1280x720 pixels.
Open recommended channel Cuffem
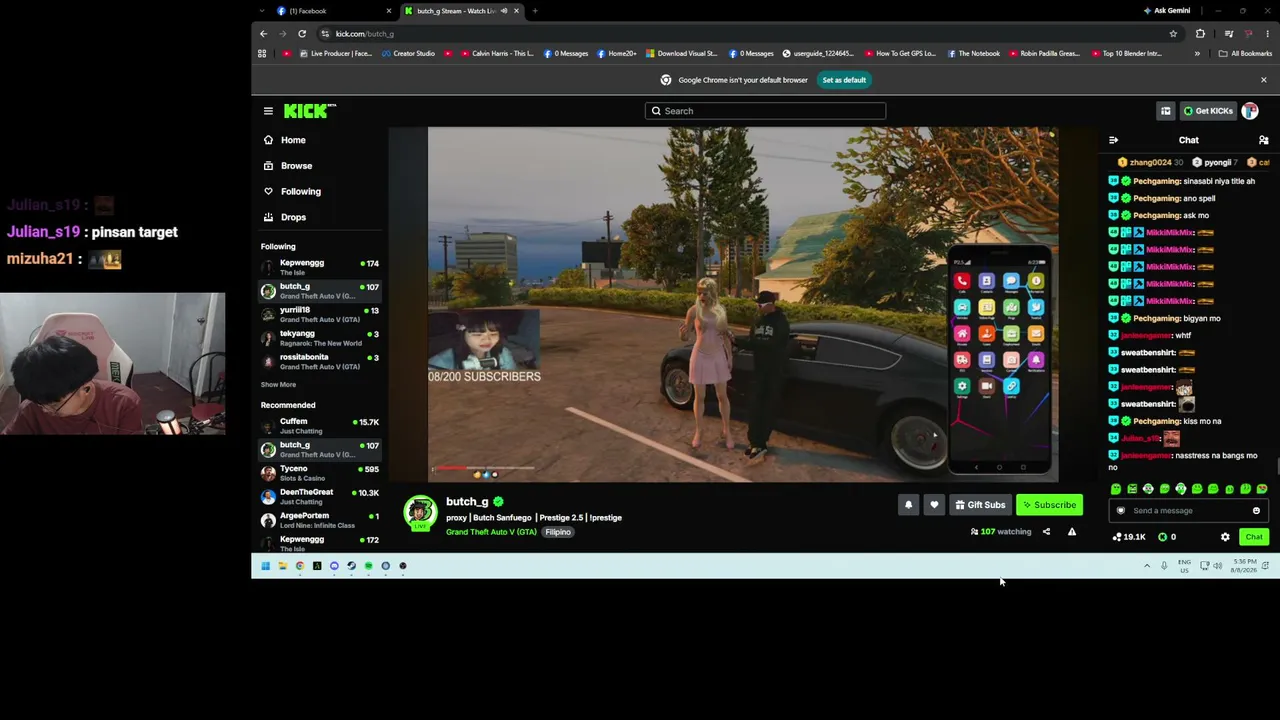(320, 426)
